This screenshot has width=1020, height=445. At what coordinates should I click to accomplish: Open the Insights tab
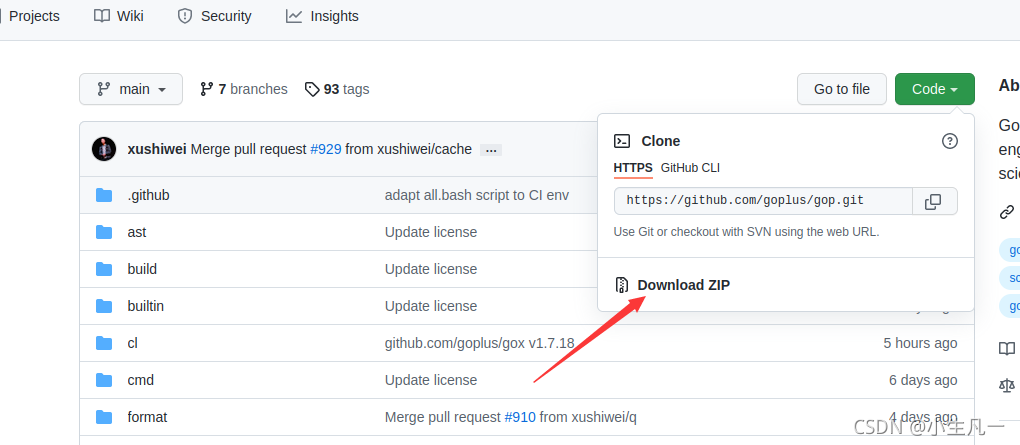point(322,16)
